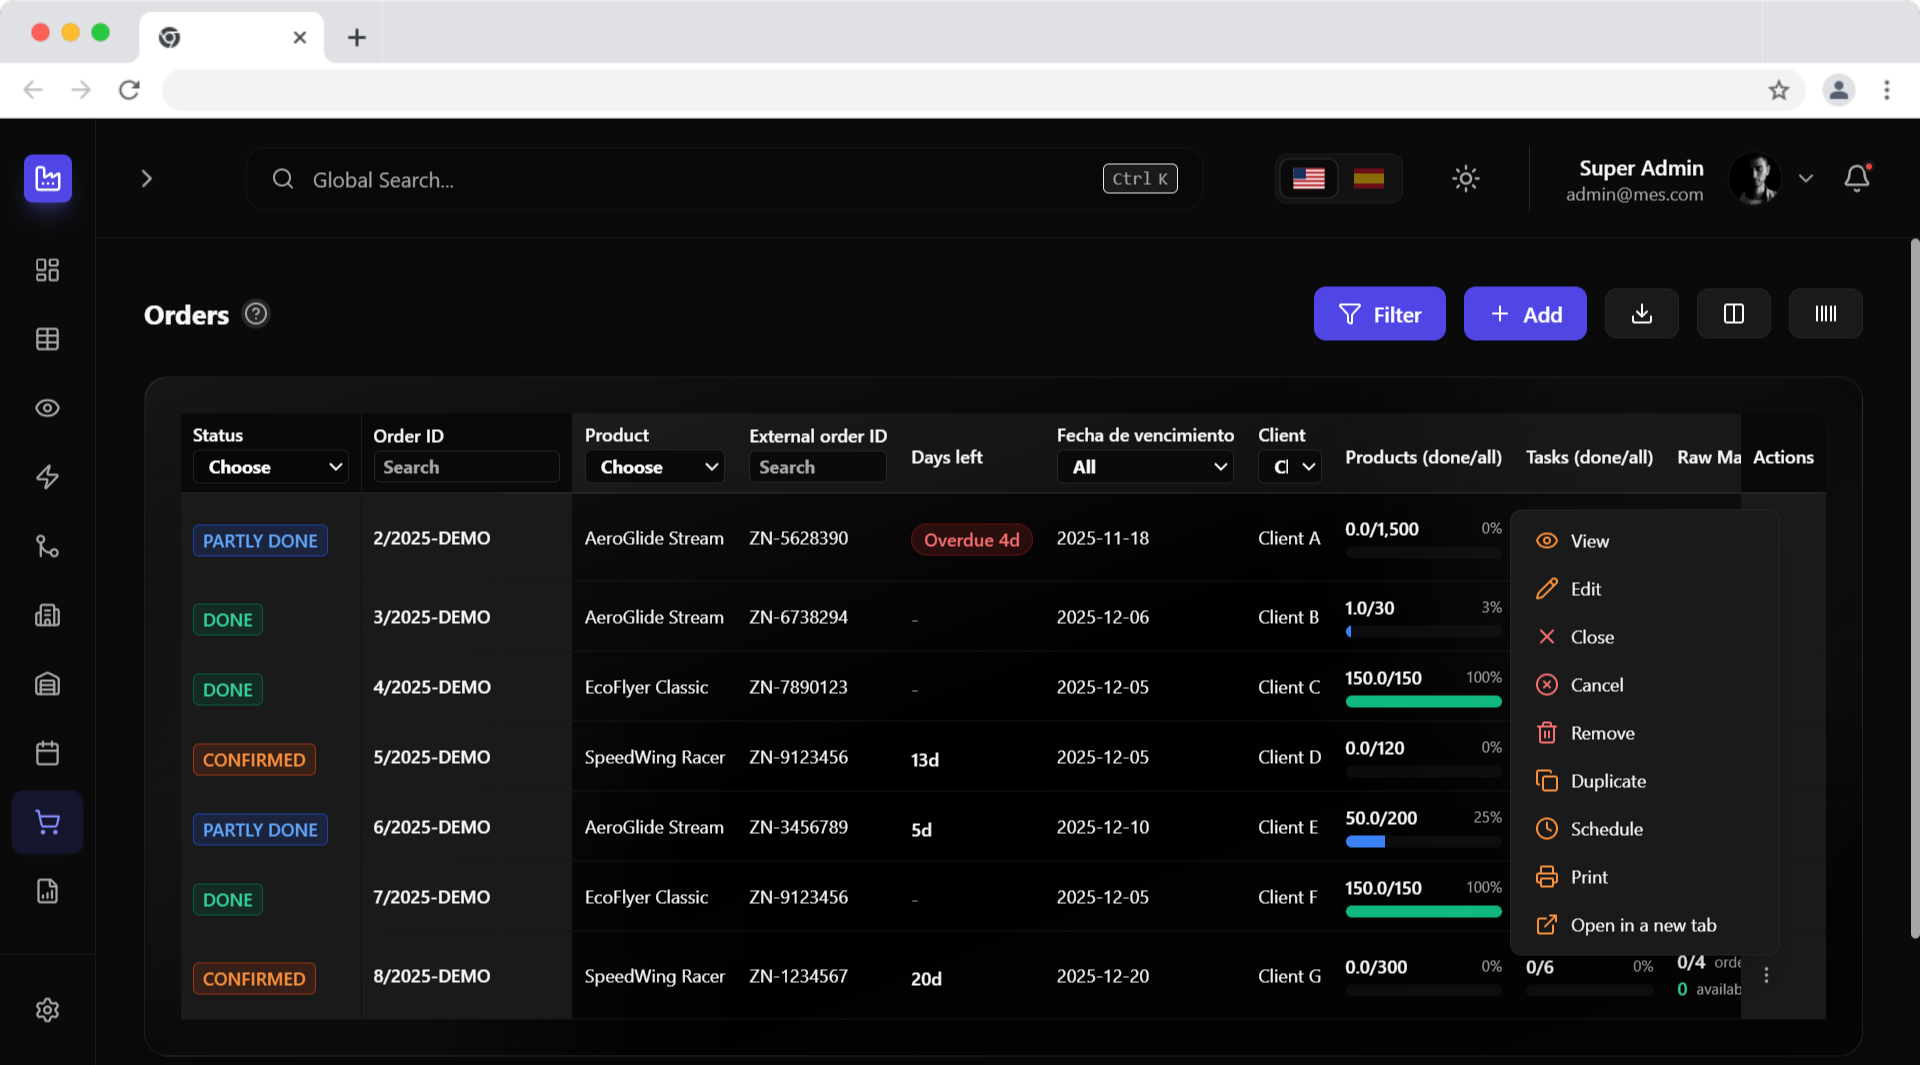
Task: Expand the sidebar with the chevron arrow
Action: point(147,179)
